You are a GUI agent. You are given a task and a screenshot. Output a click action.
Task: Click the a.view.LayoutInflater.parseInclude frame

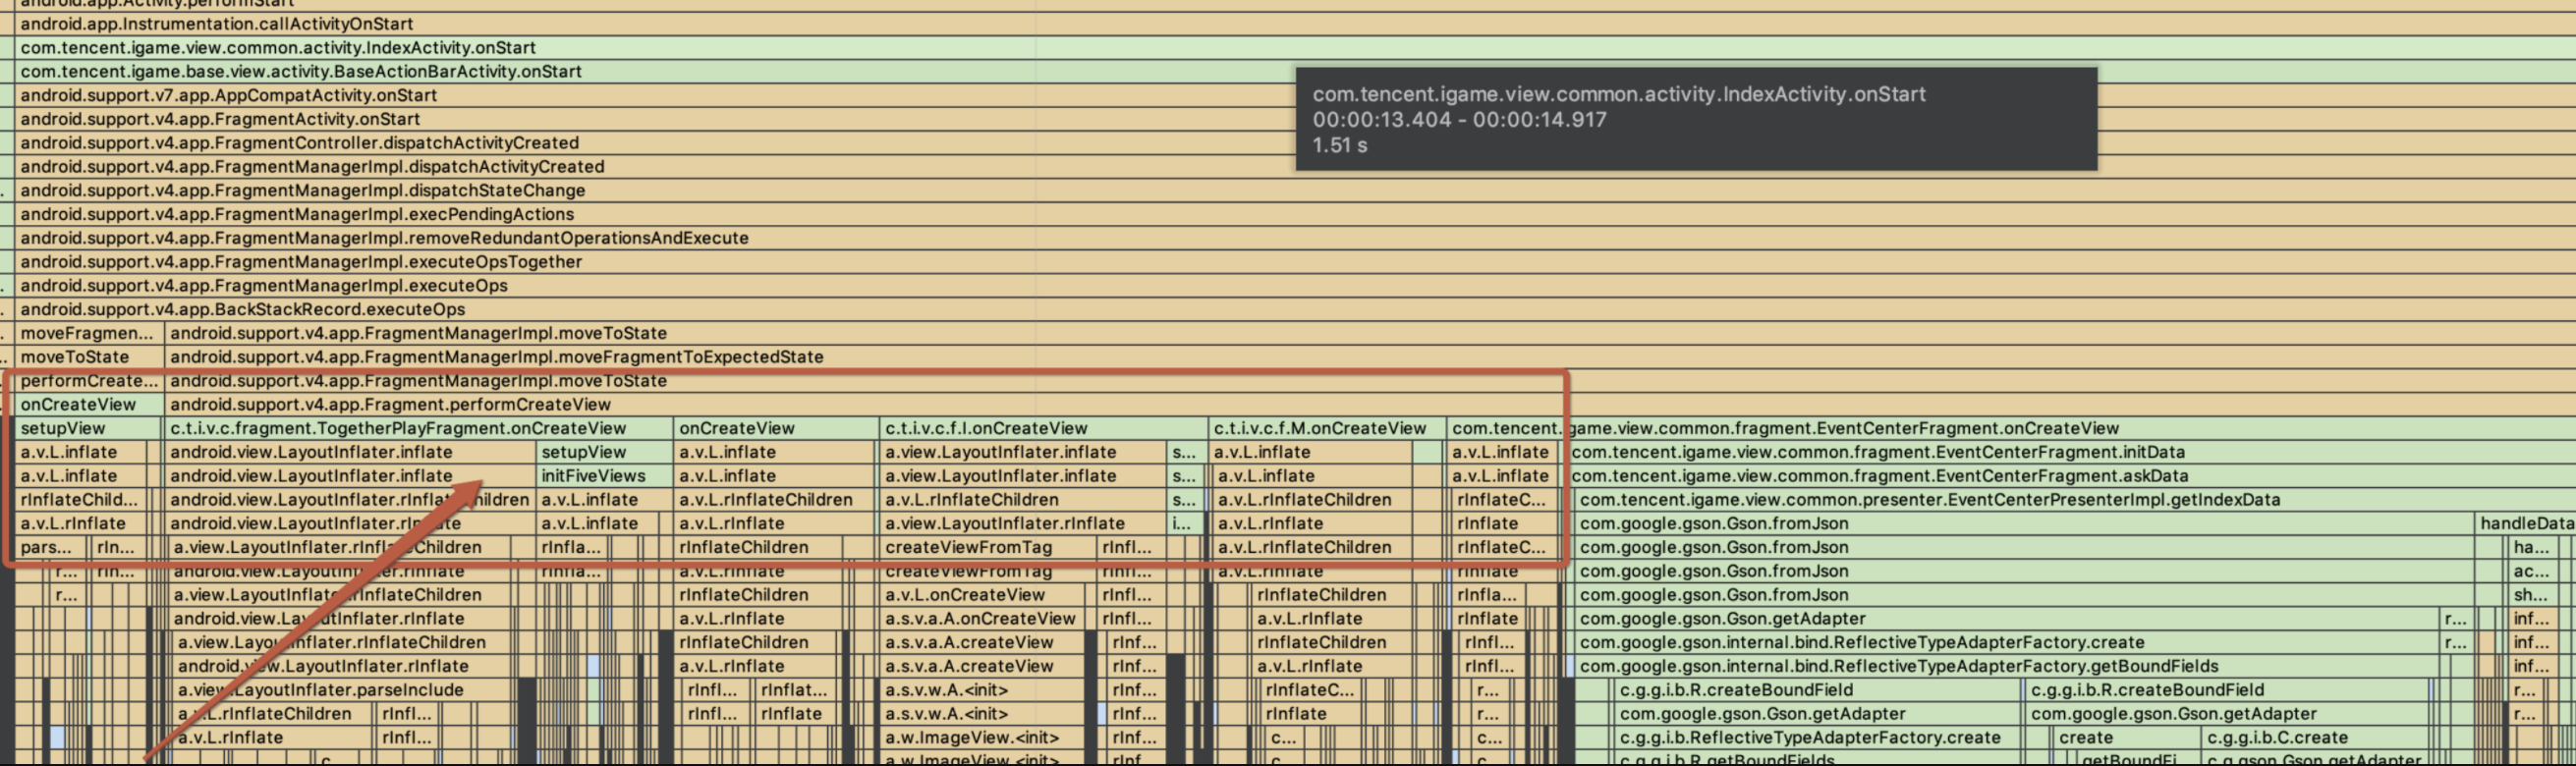coord(346,691)
